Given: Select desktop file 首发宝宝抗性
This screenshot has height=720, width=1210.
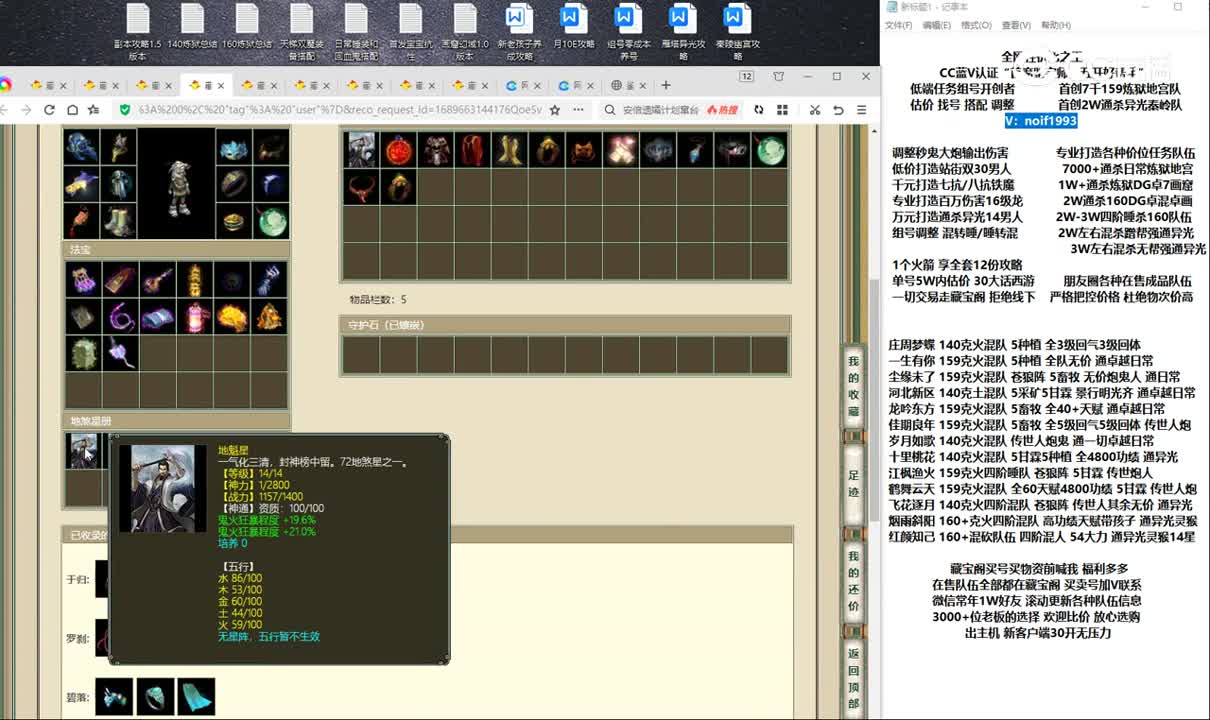Looking at the screenshot, I should pos(409,32).
